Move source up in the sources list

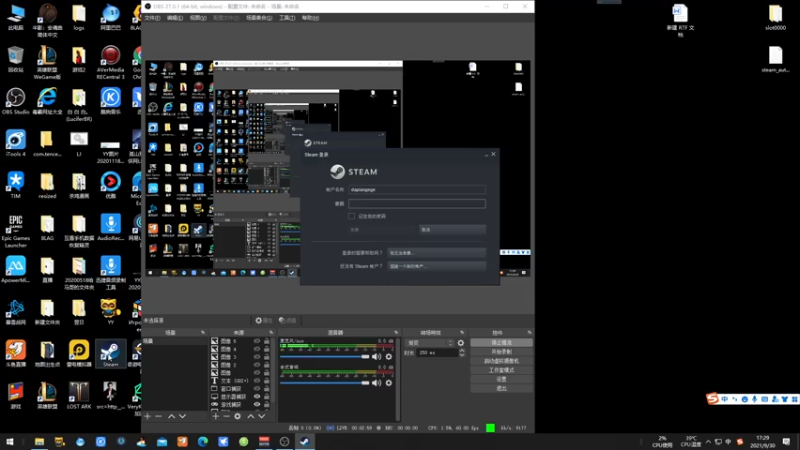[251, 416]
